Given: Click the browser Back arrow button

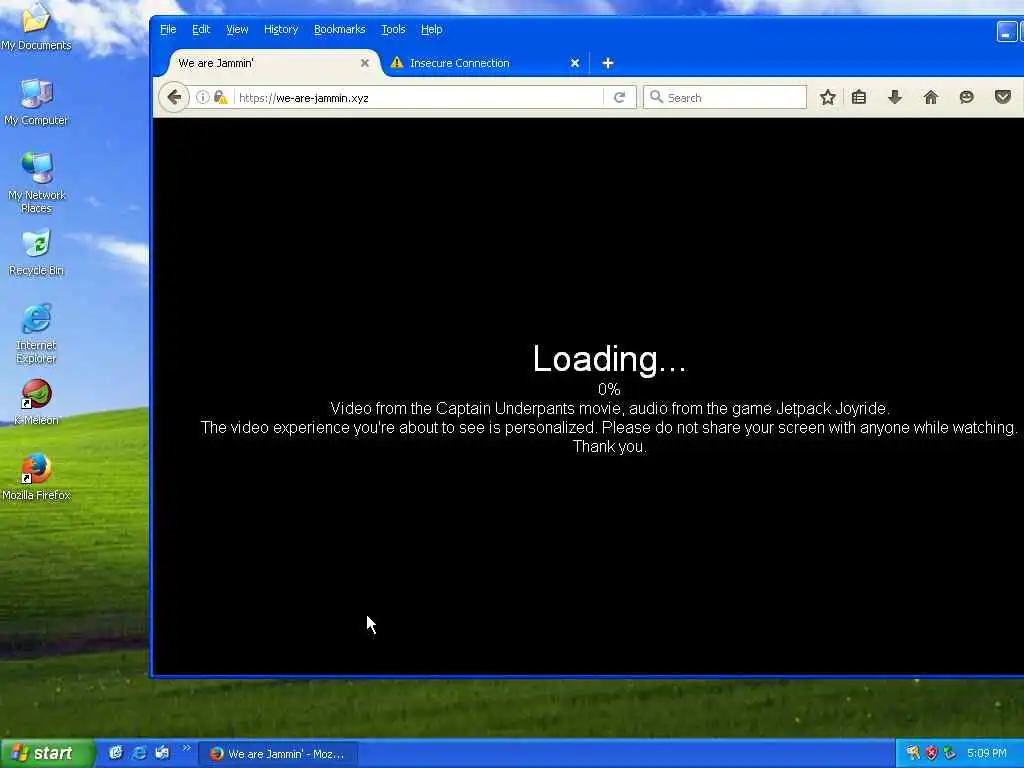Looking at the screenshot, I should 174,97.
